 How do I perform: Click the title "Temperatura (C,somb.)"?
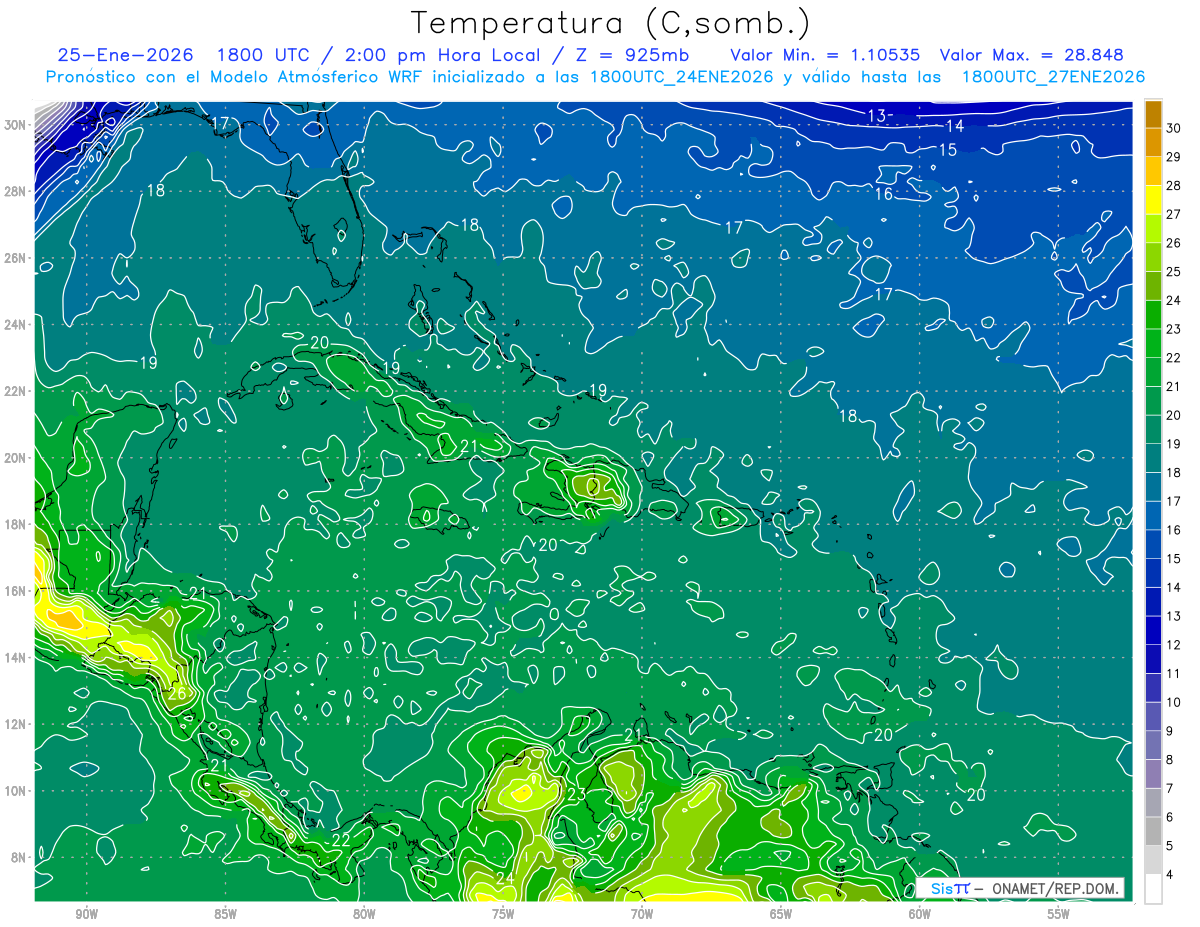pyautogui.click(x=612, y=22)
